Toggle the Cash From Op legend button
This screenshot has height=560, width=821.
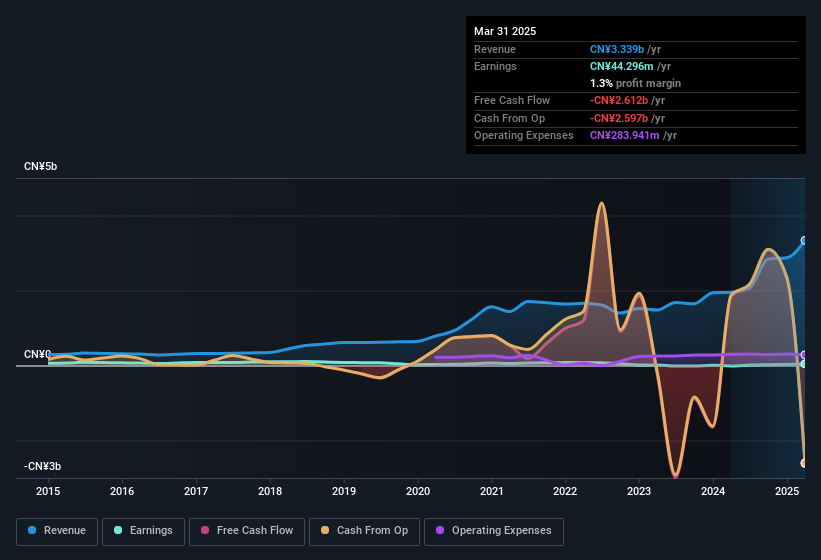364,531
